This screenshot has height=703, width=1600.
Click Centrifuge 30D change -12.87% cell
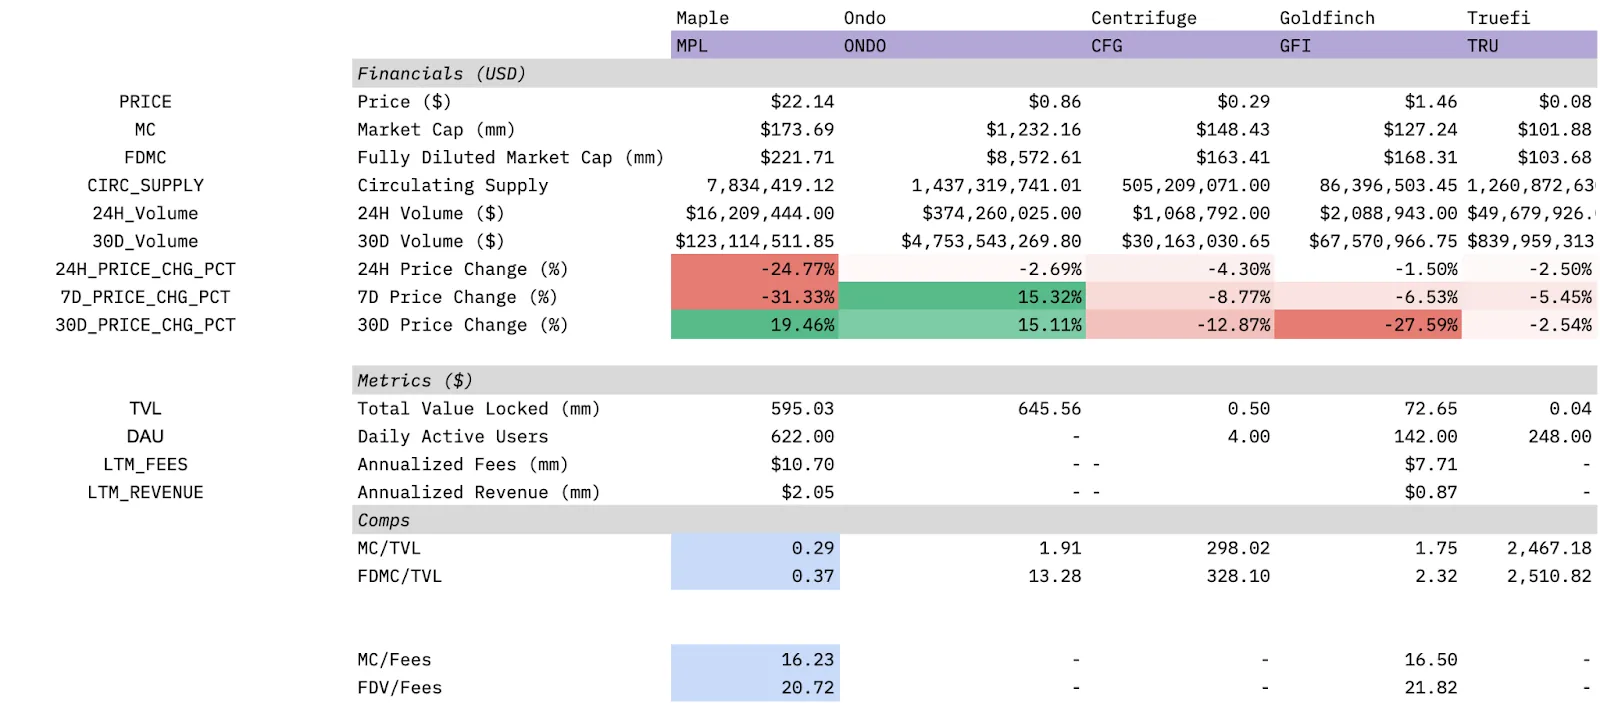pos(1180,325)
